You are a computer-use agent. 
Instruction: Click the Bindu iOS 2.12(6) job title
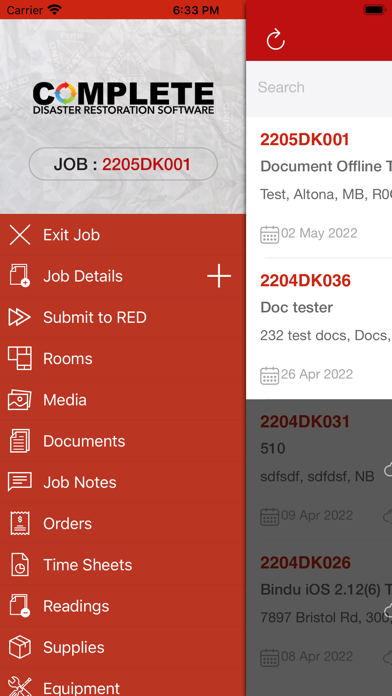tap(326, 589)
